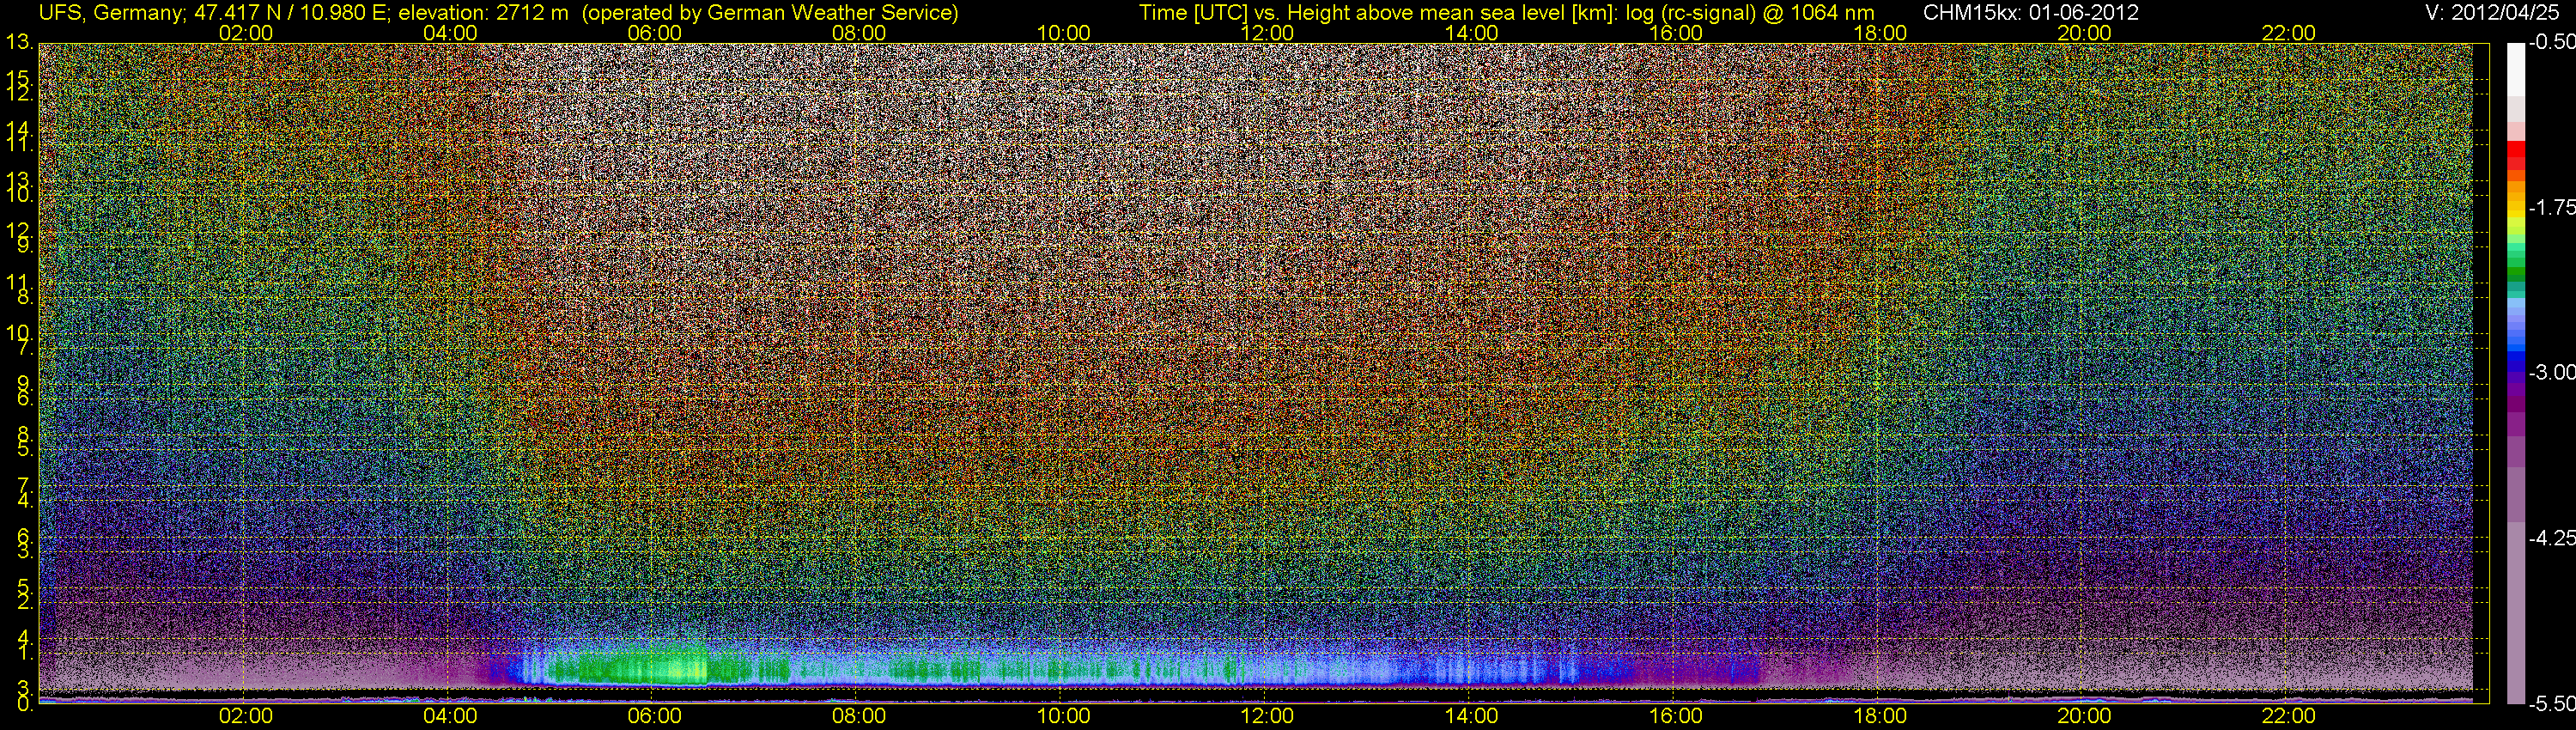Select "02:00" on the bottom time axis
The height and width of the screenshot is (730, 2576).
[x=246, y=716]
